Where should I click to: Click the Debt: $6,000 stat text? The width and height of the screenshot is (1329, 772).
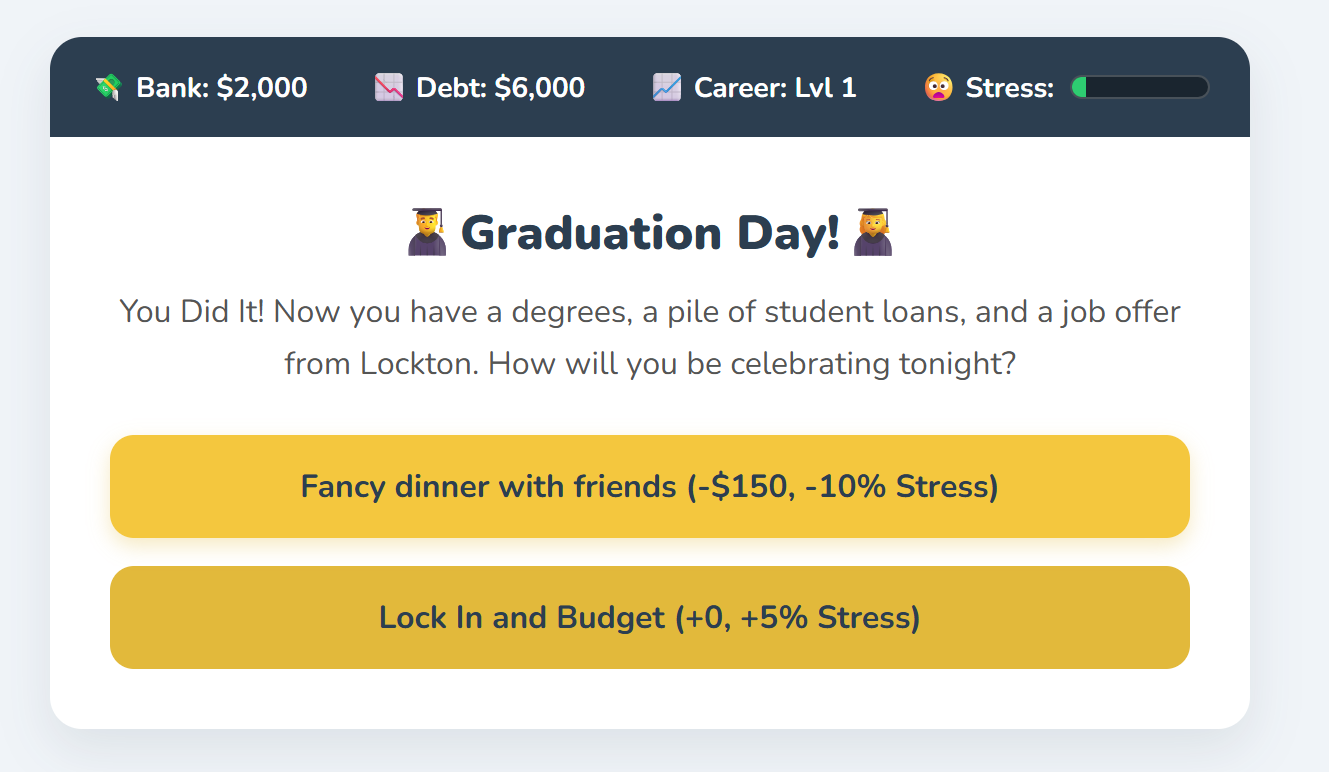500,88
